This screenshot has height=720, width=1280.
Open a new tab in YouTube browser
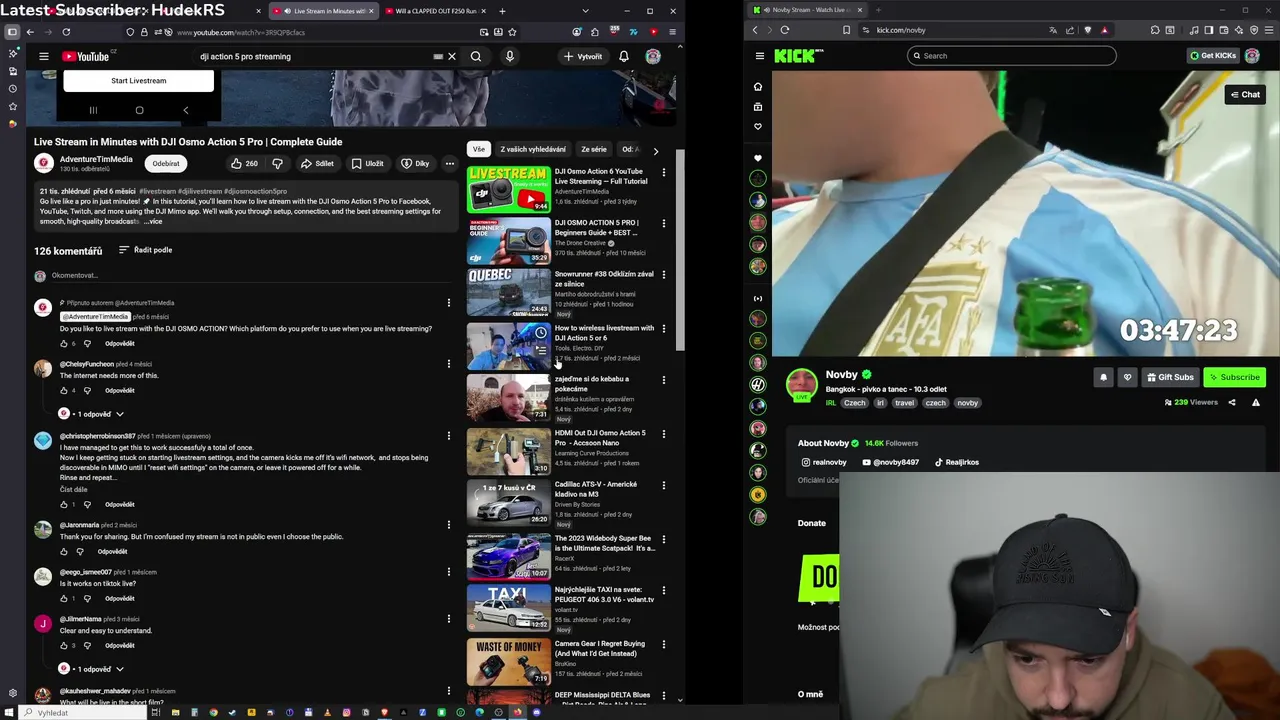[502, 11]
